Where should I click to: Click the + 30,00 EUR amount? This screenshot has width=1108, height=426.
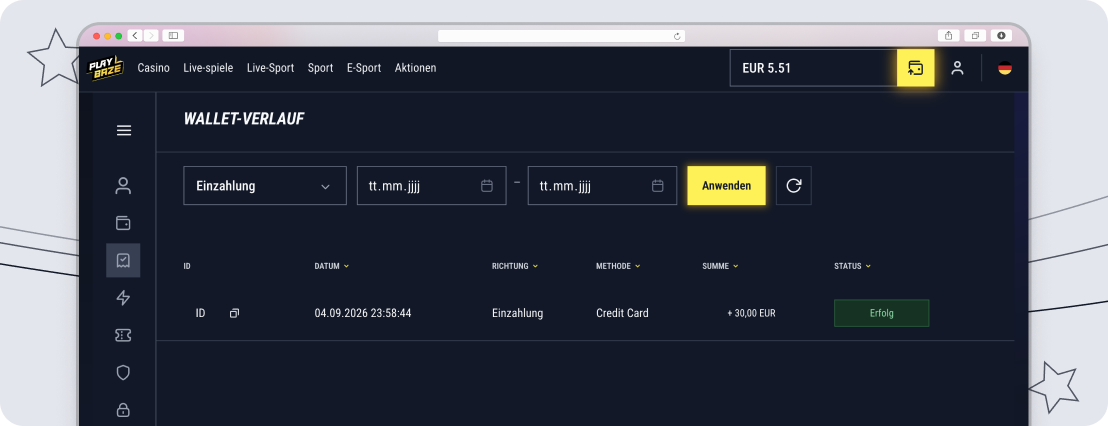tap(751, 313)
